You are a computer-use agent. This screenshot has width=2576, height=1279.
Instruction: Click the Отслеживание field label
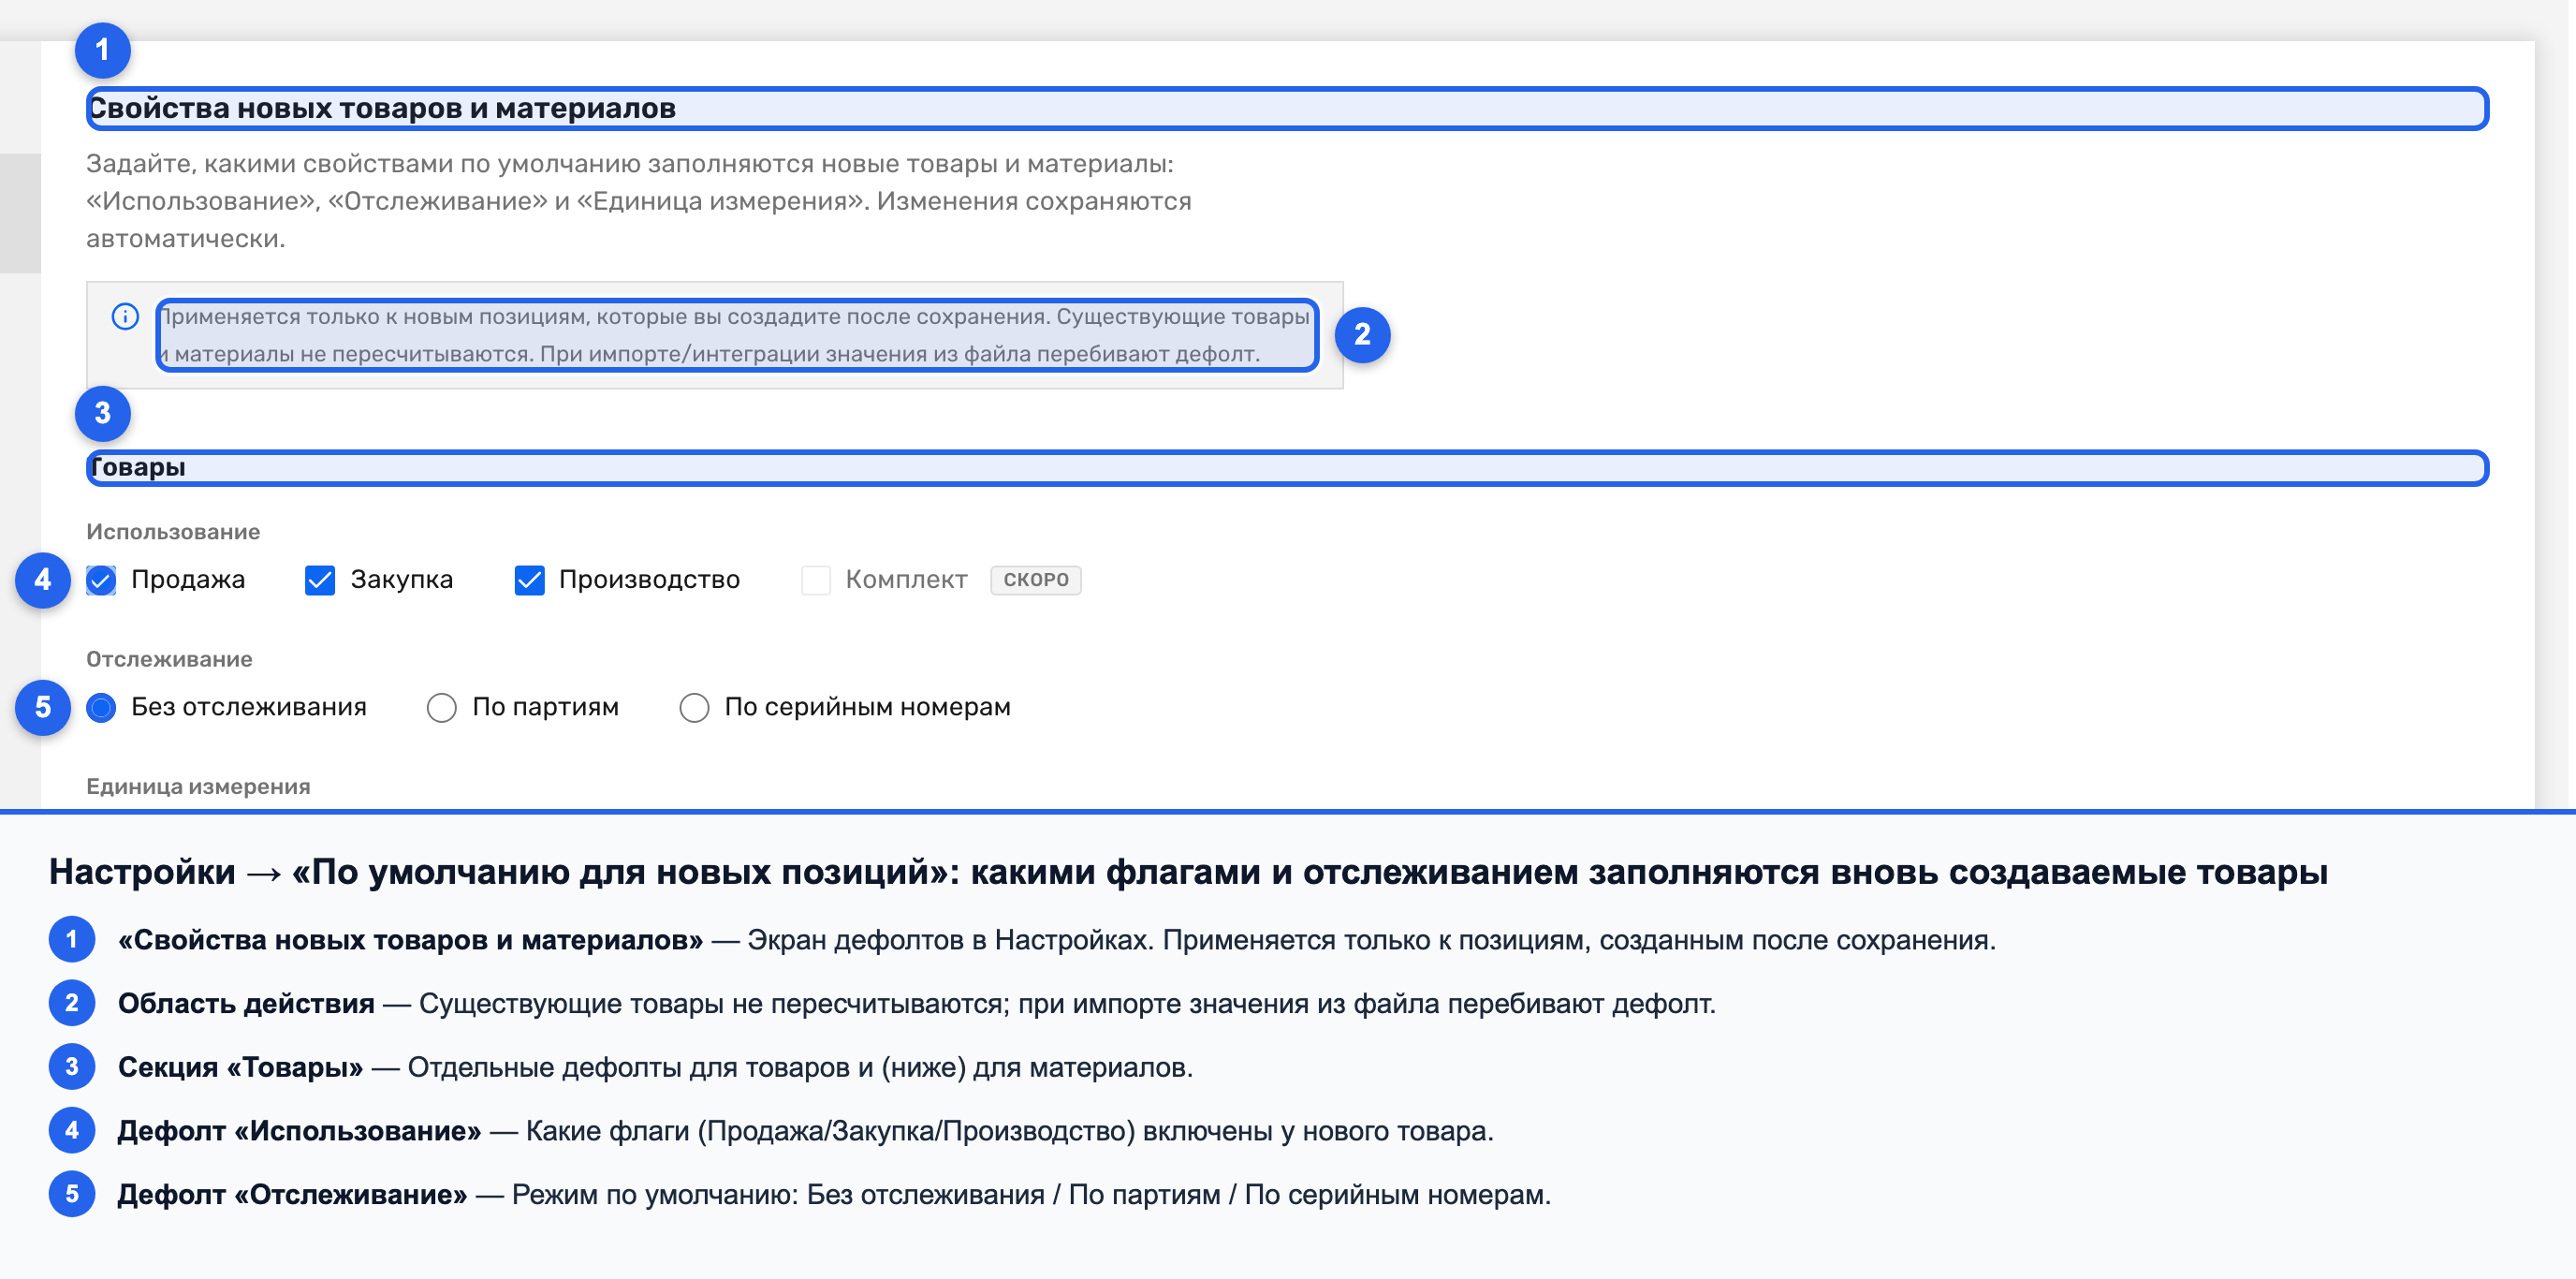pos(169,659)
